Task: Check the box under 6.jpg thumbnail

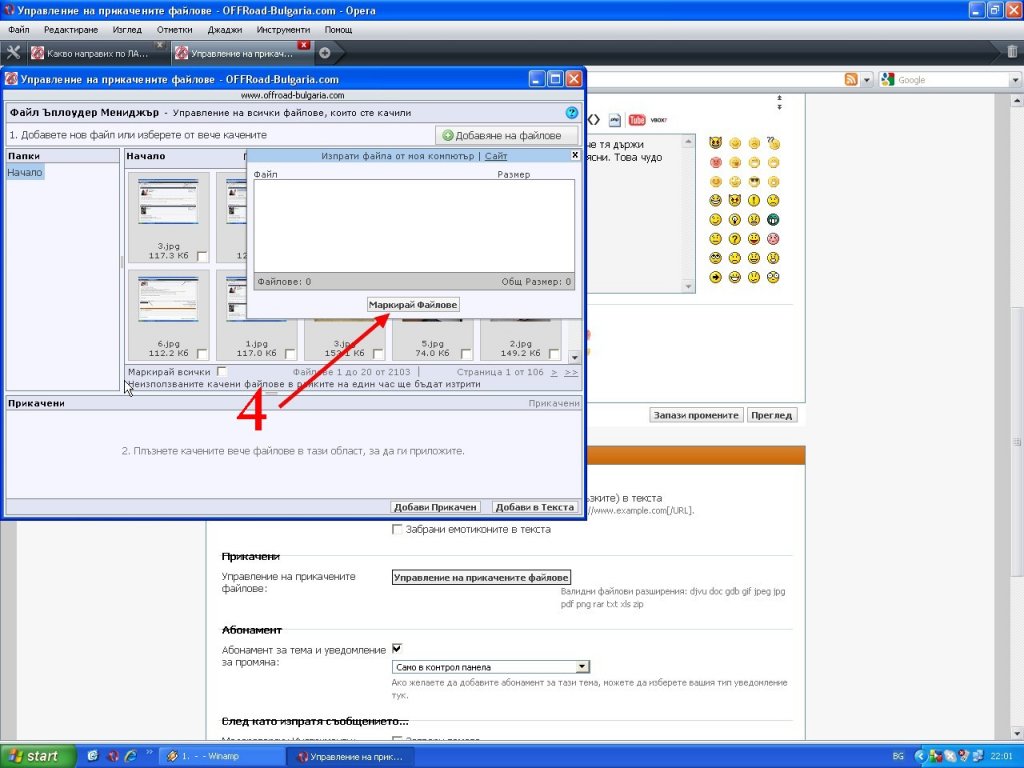Action: point(203,354)
